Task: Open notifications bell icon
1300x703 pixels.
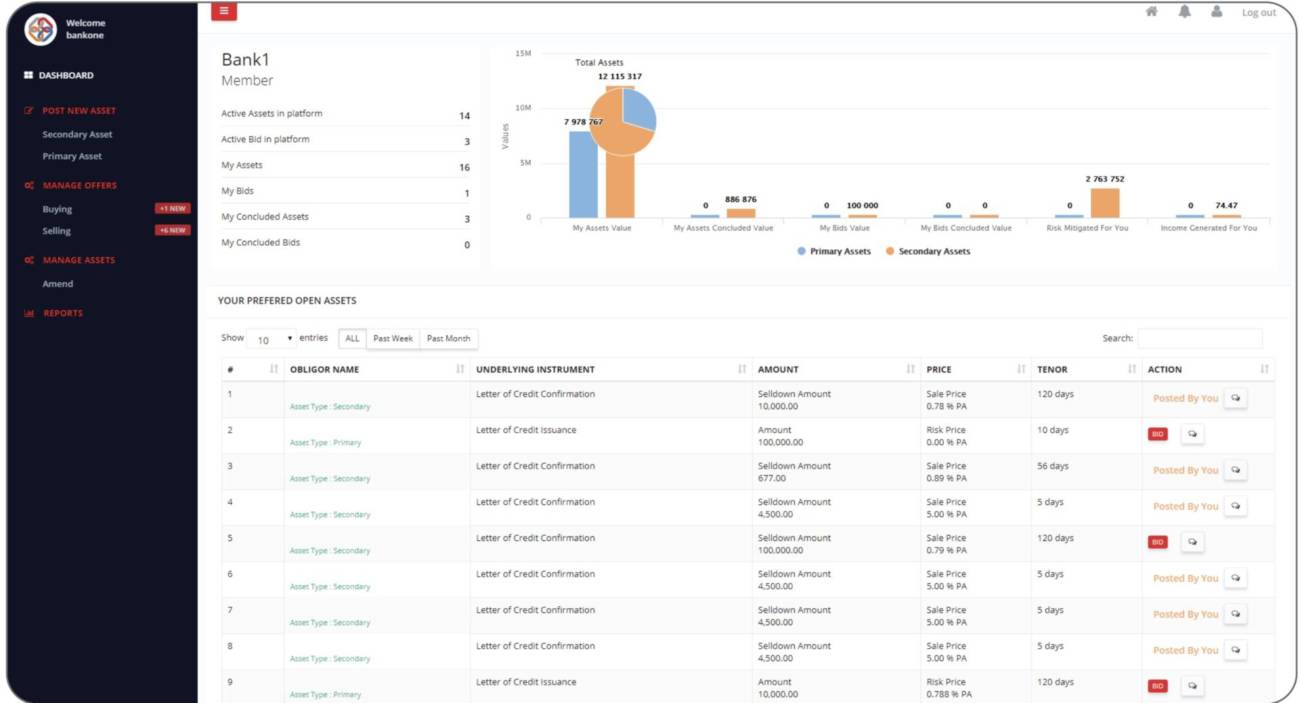Action: 1184,12
